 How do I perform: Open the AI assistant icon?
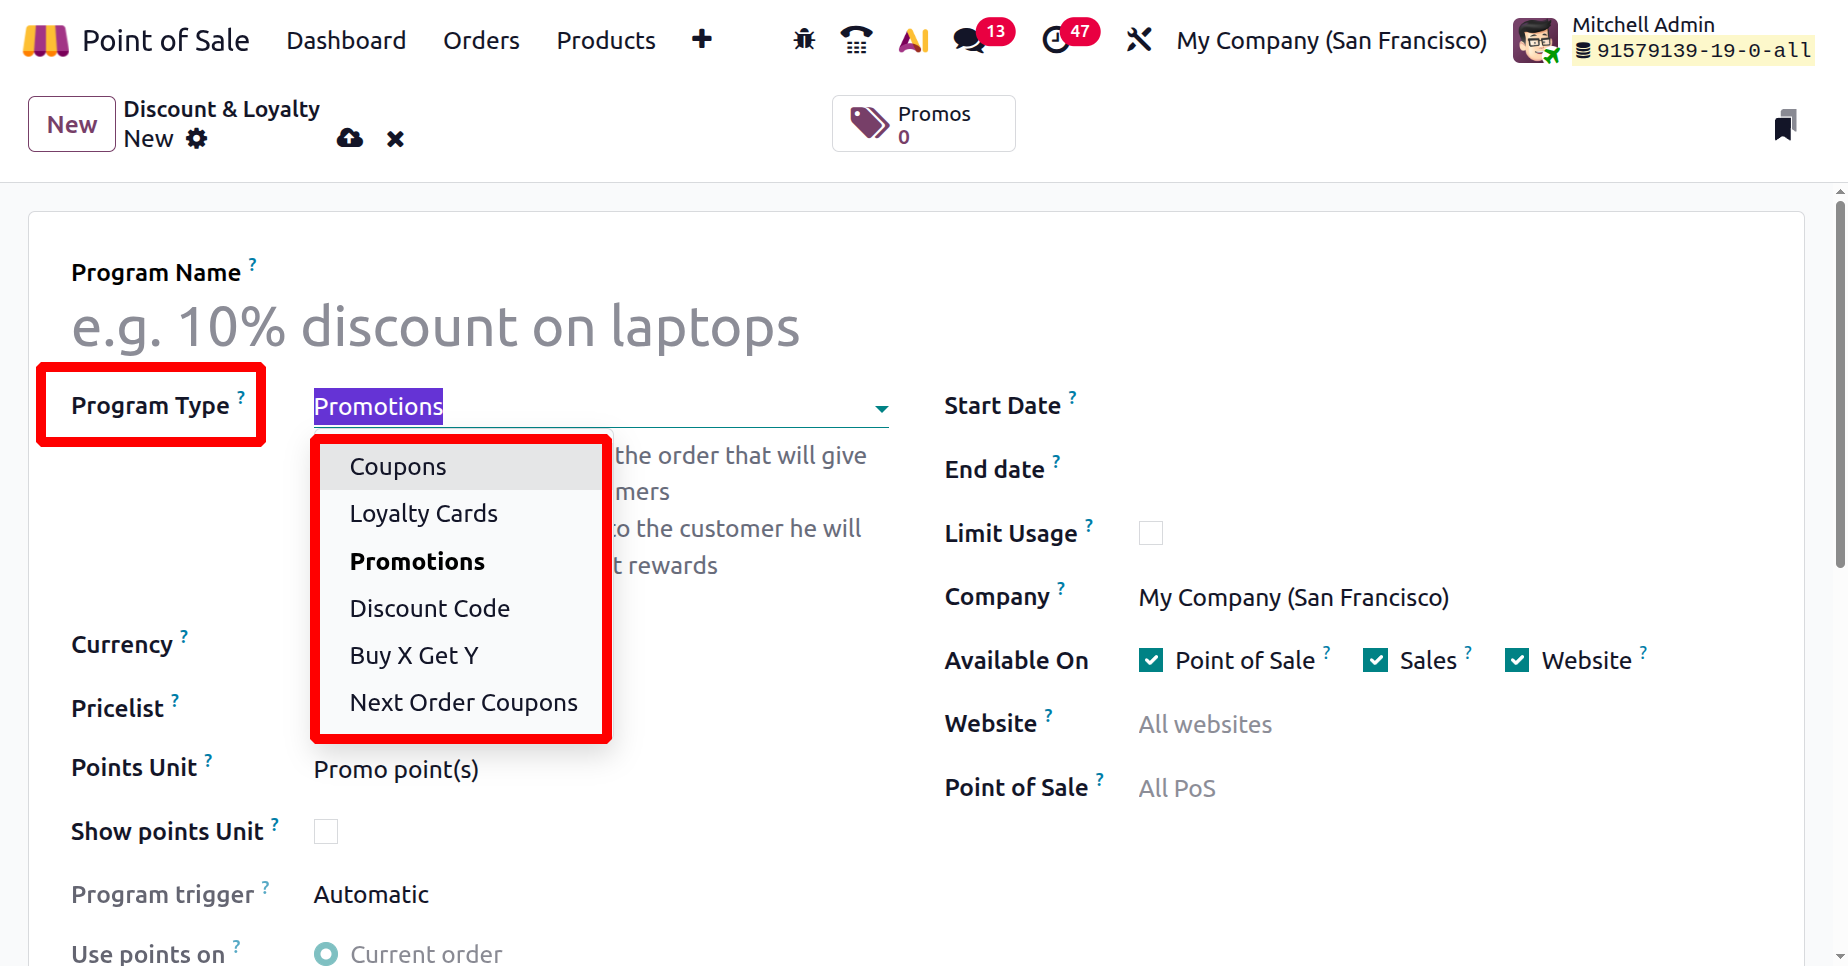[914, 40]
